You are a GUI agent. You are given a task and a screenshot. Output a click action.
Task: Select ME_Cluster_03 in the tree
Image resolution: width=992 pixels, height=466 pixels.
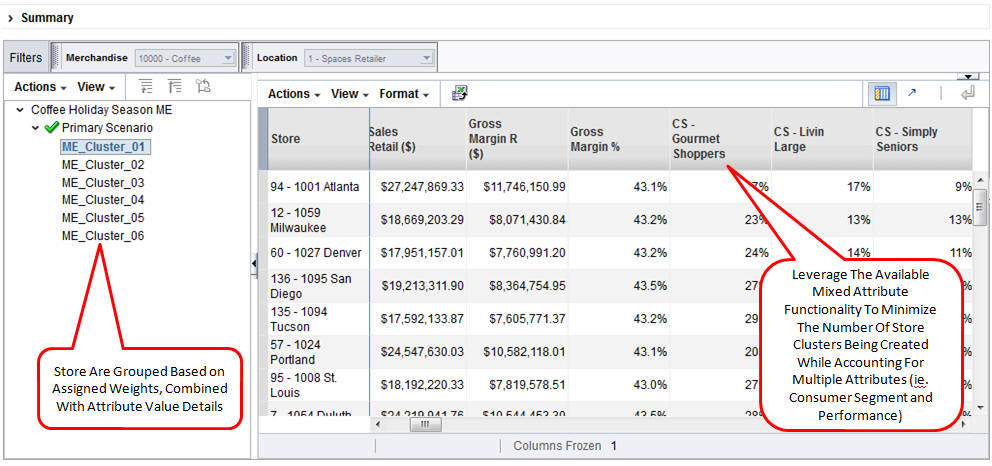click(x=103, y=183)
